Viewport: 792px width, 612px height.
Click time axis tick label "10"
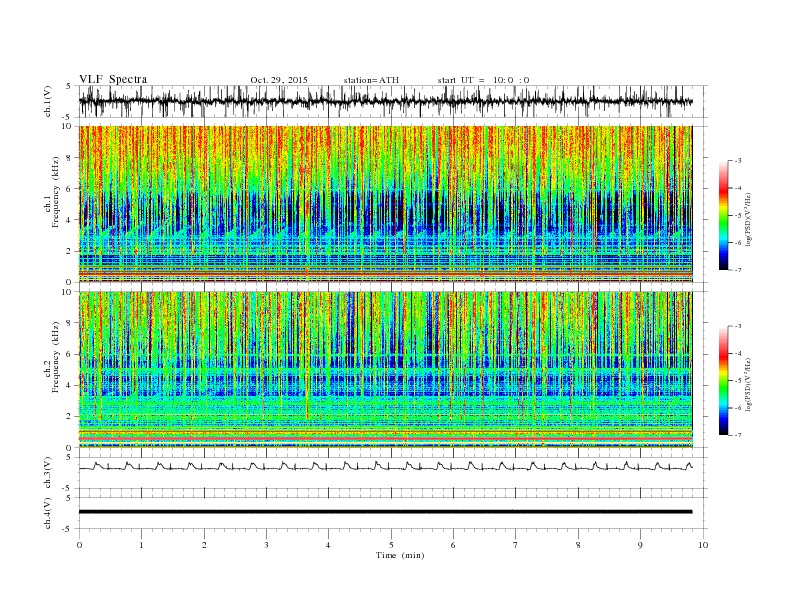point(703,545)
